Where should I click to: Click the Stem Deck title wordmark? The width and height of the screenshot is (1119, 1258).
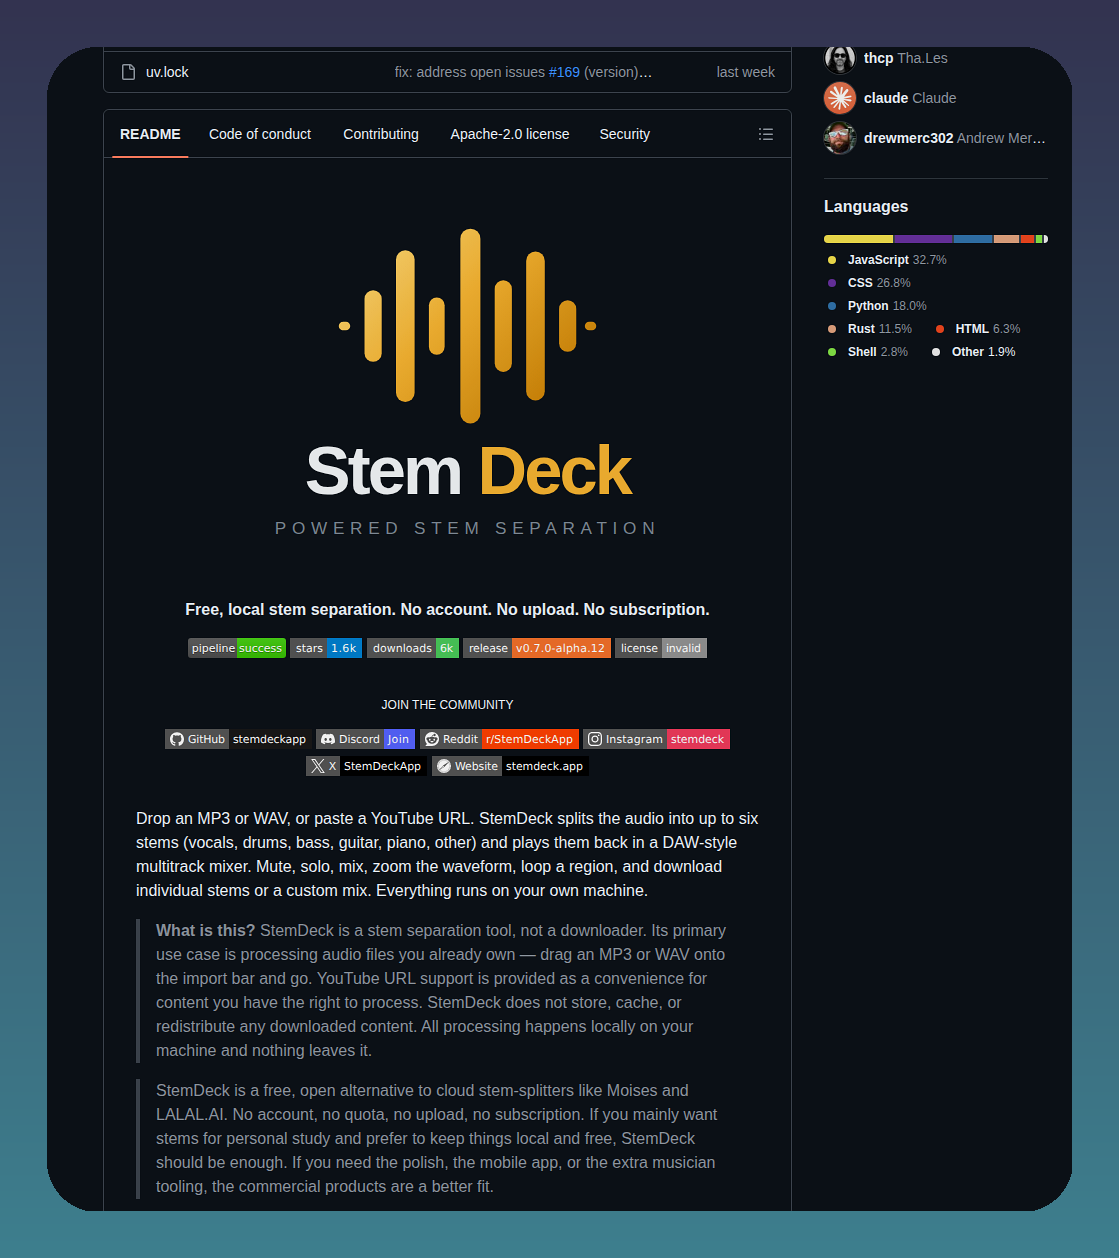[x=468, y=471]
